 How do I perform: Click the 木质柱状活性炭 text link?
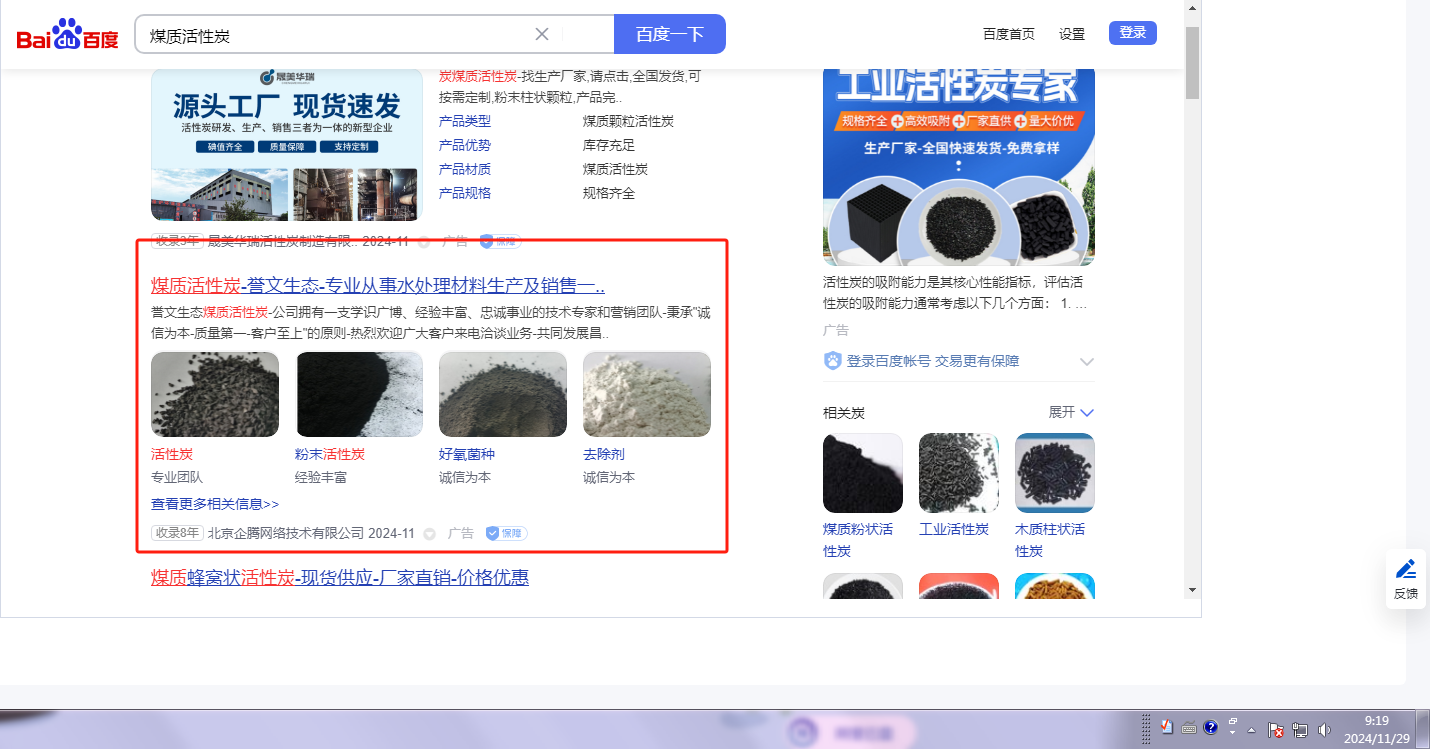[x=1050, y=540]
